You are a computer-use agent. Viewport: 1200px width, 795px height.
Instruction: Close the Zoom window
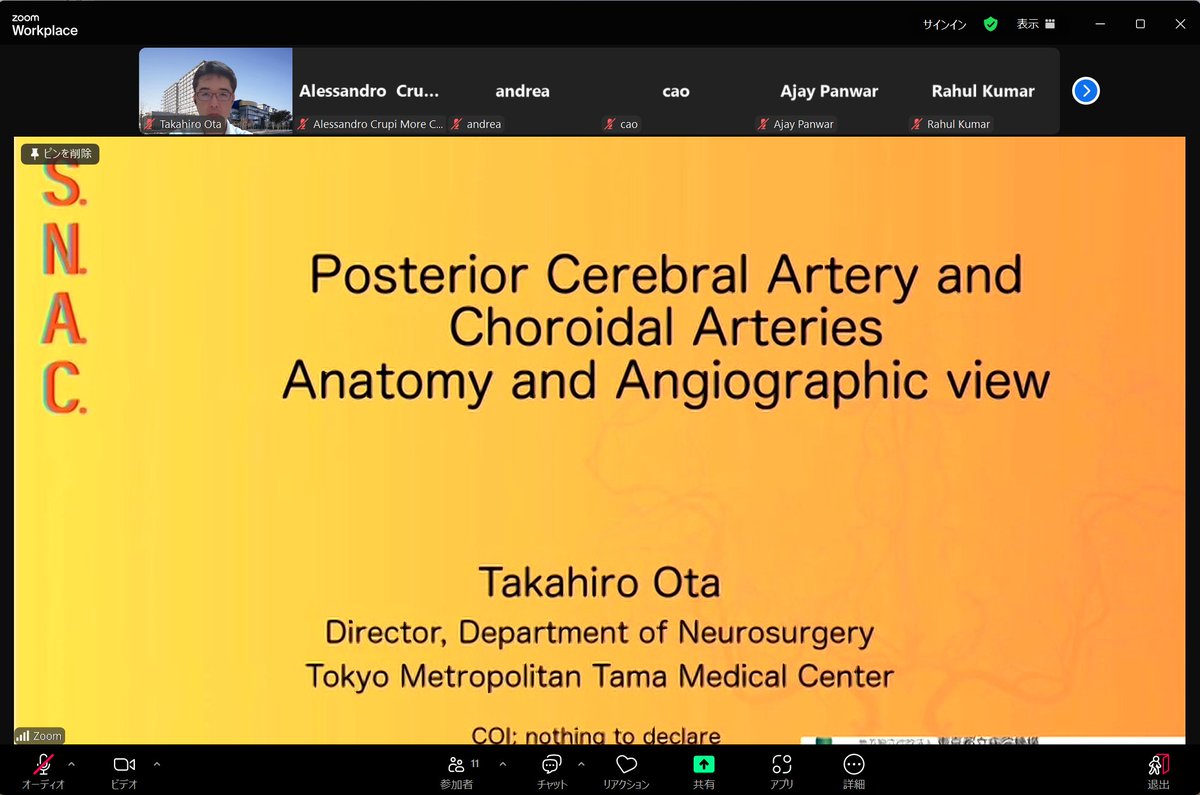click(x=1178, y=24)
